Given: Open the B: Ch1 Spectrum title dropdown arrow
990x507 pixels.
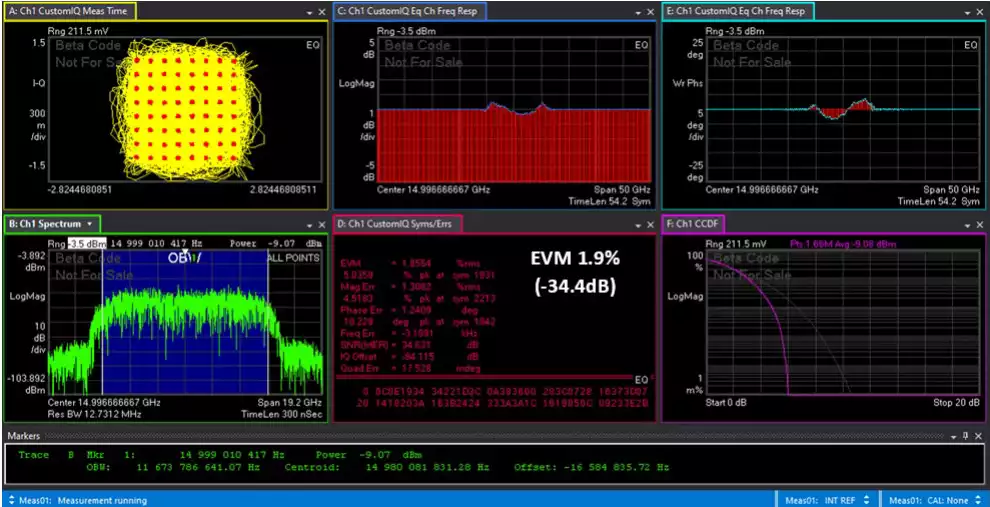Looking at the screenshot, I should (90, 224).
